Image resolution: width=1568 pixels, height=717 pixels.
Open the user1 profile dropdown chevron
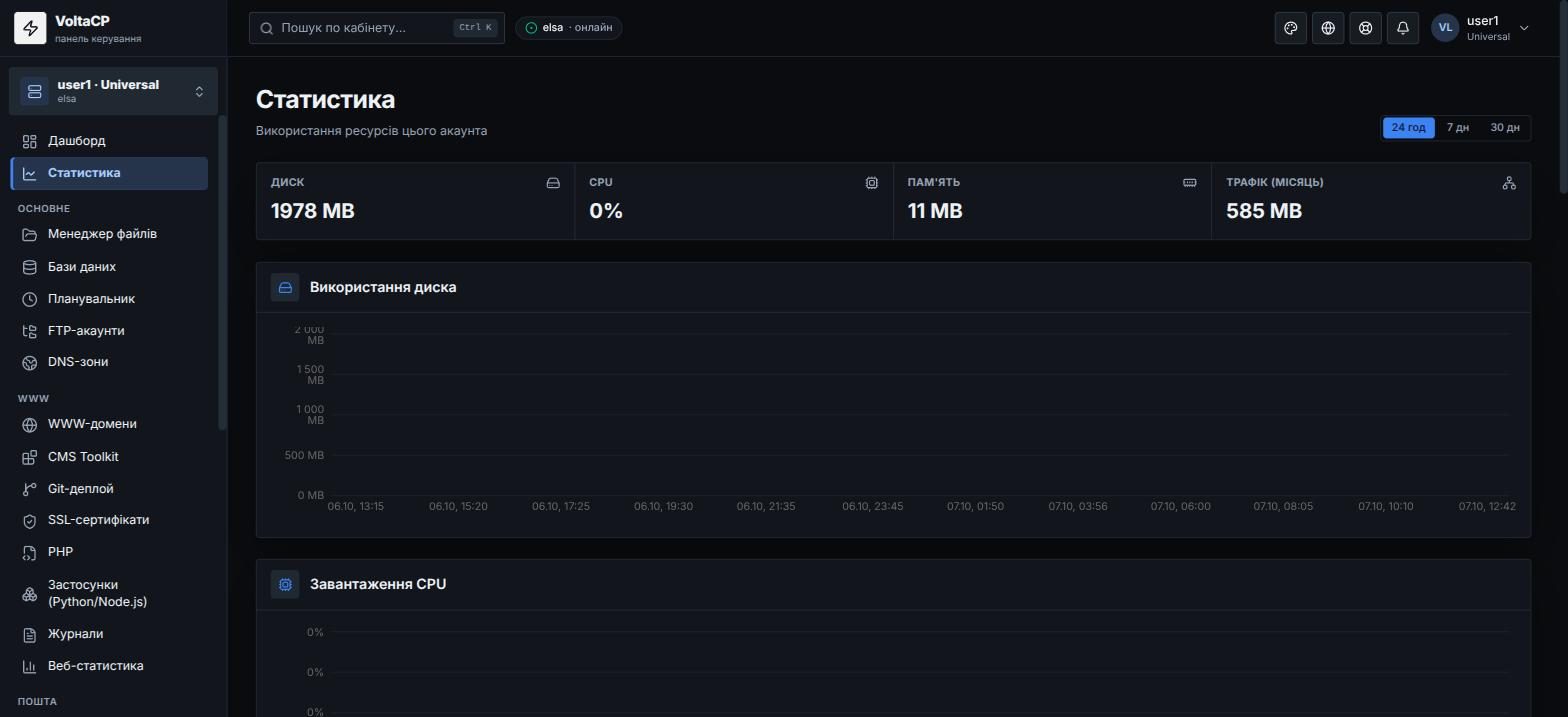tap(1524, 28)
